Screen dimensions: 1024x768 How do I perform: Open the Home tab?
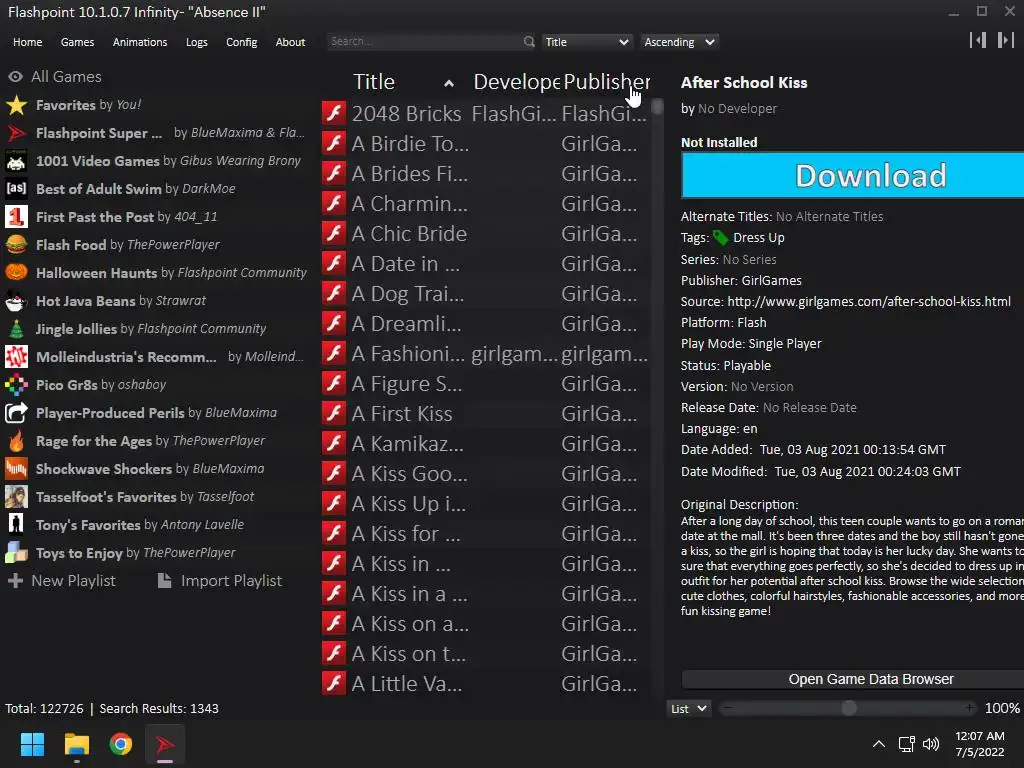point(27,42)
